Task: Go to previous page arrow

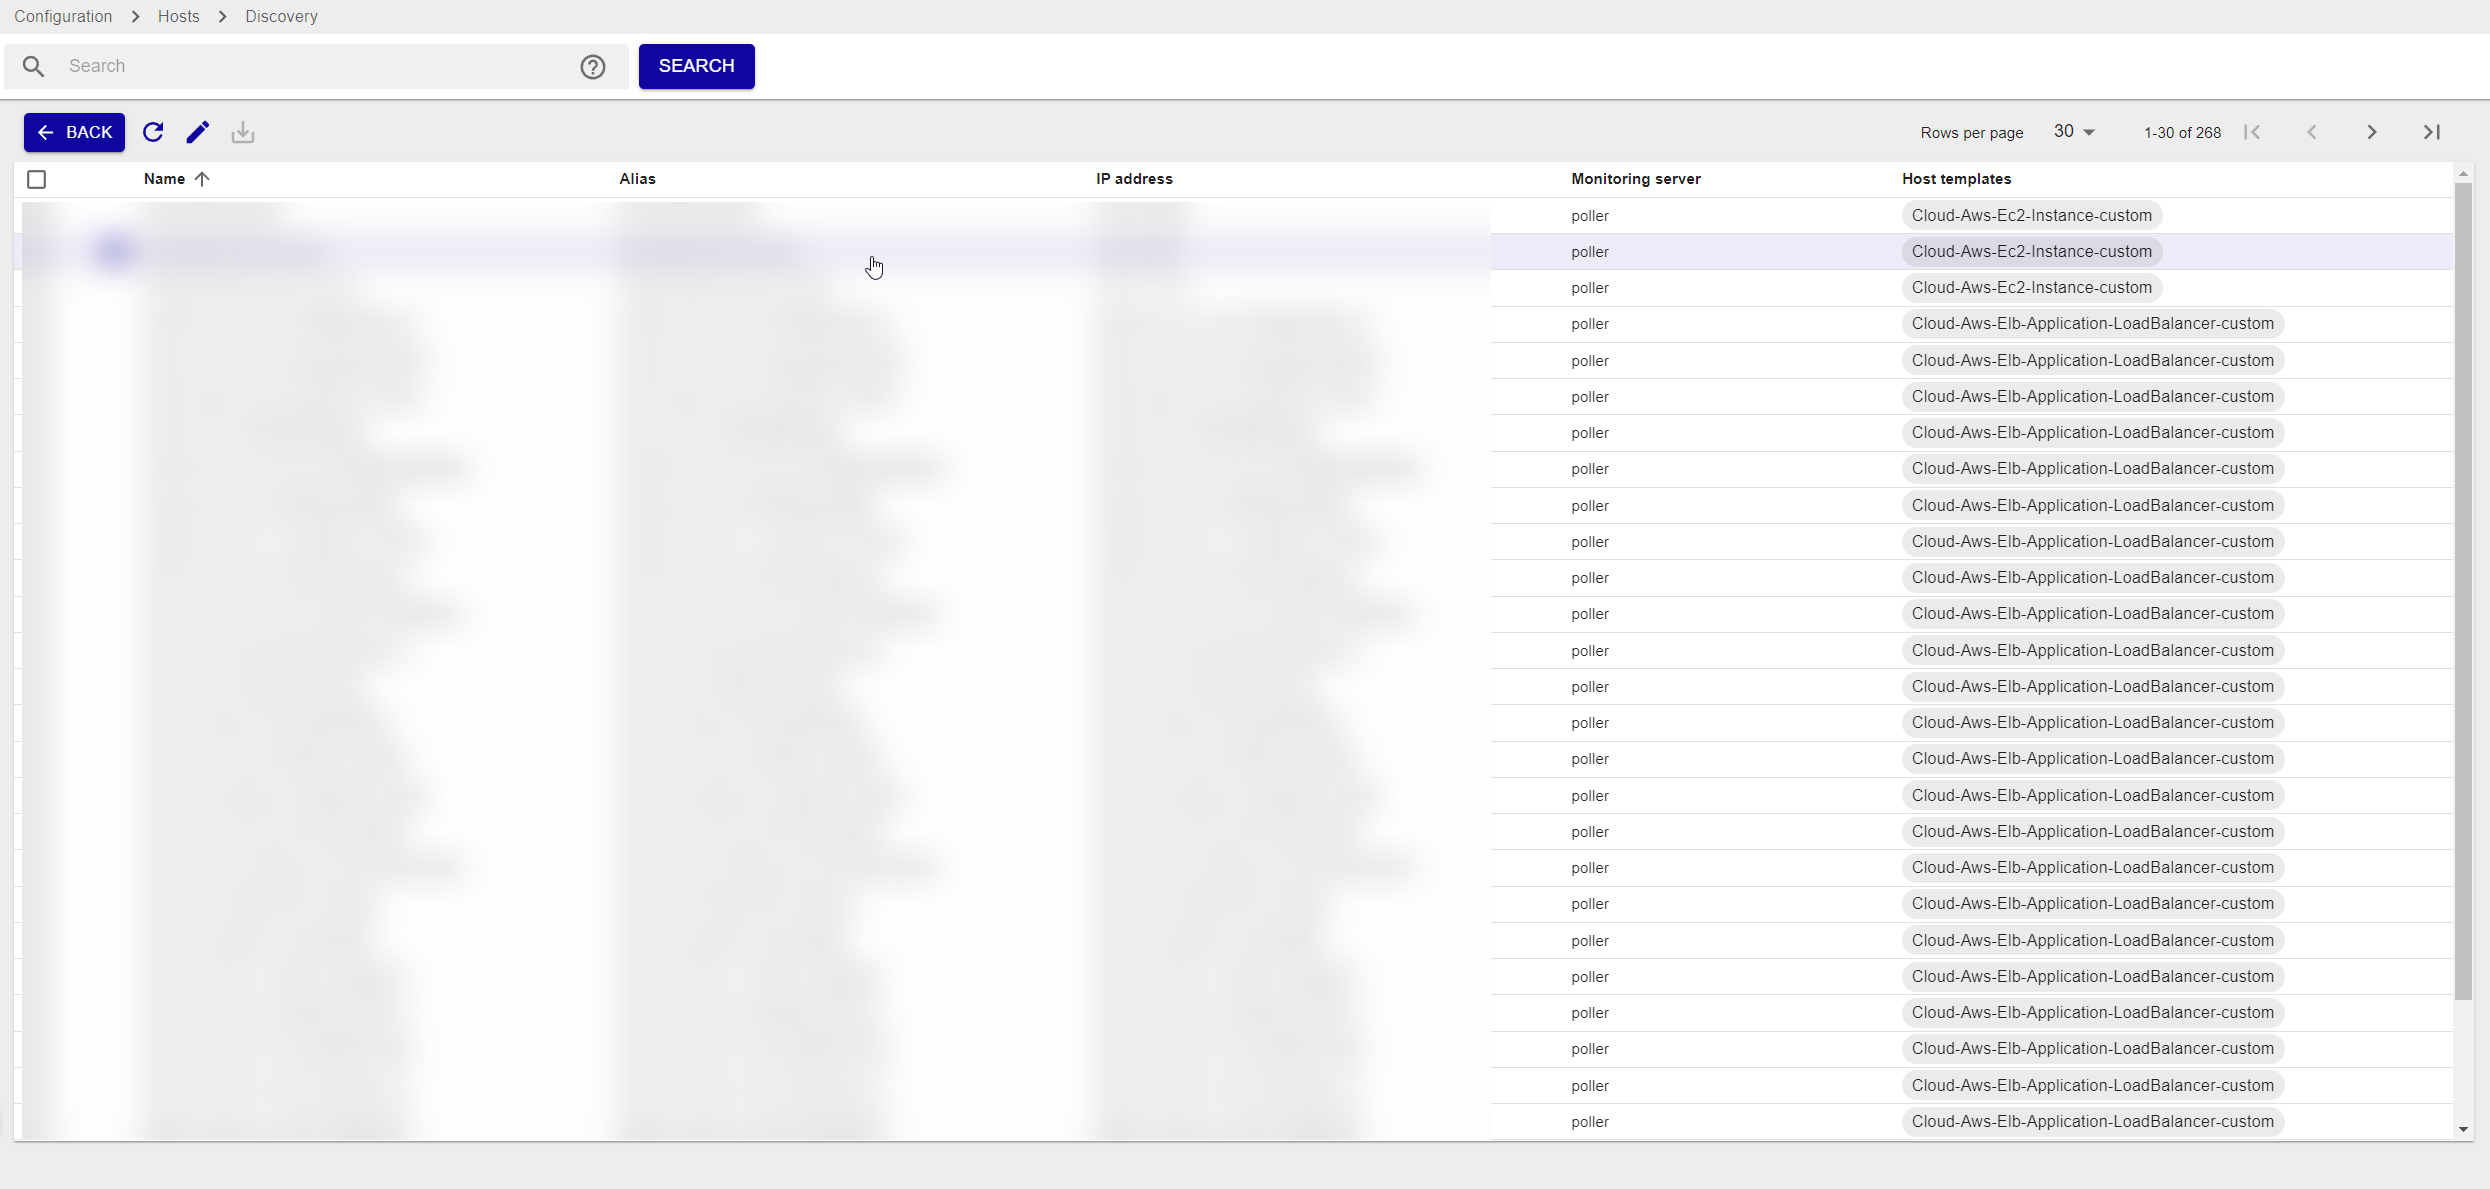Action: tap(2312, 132)
